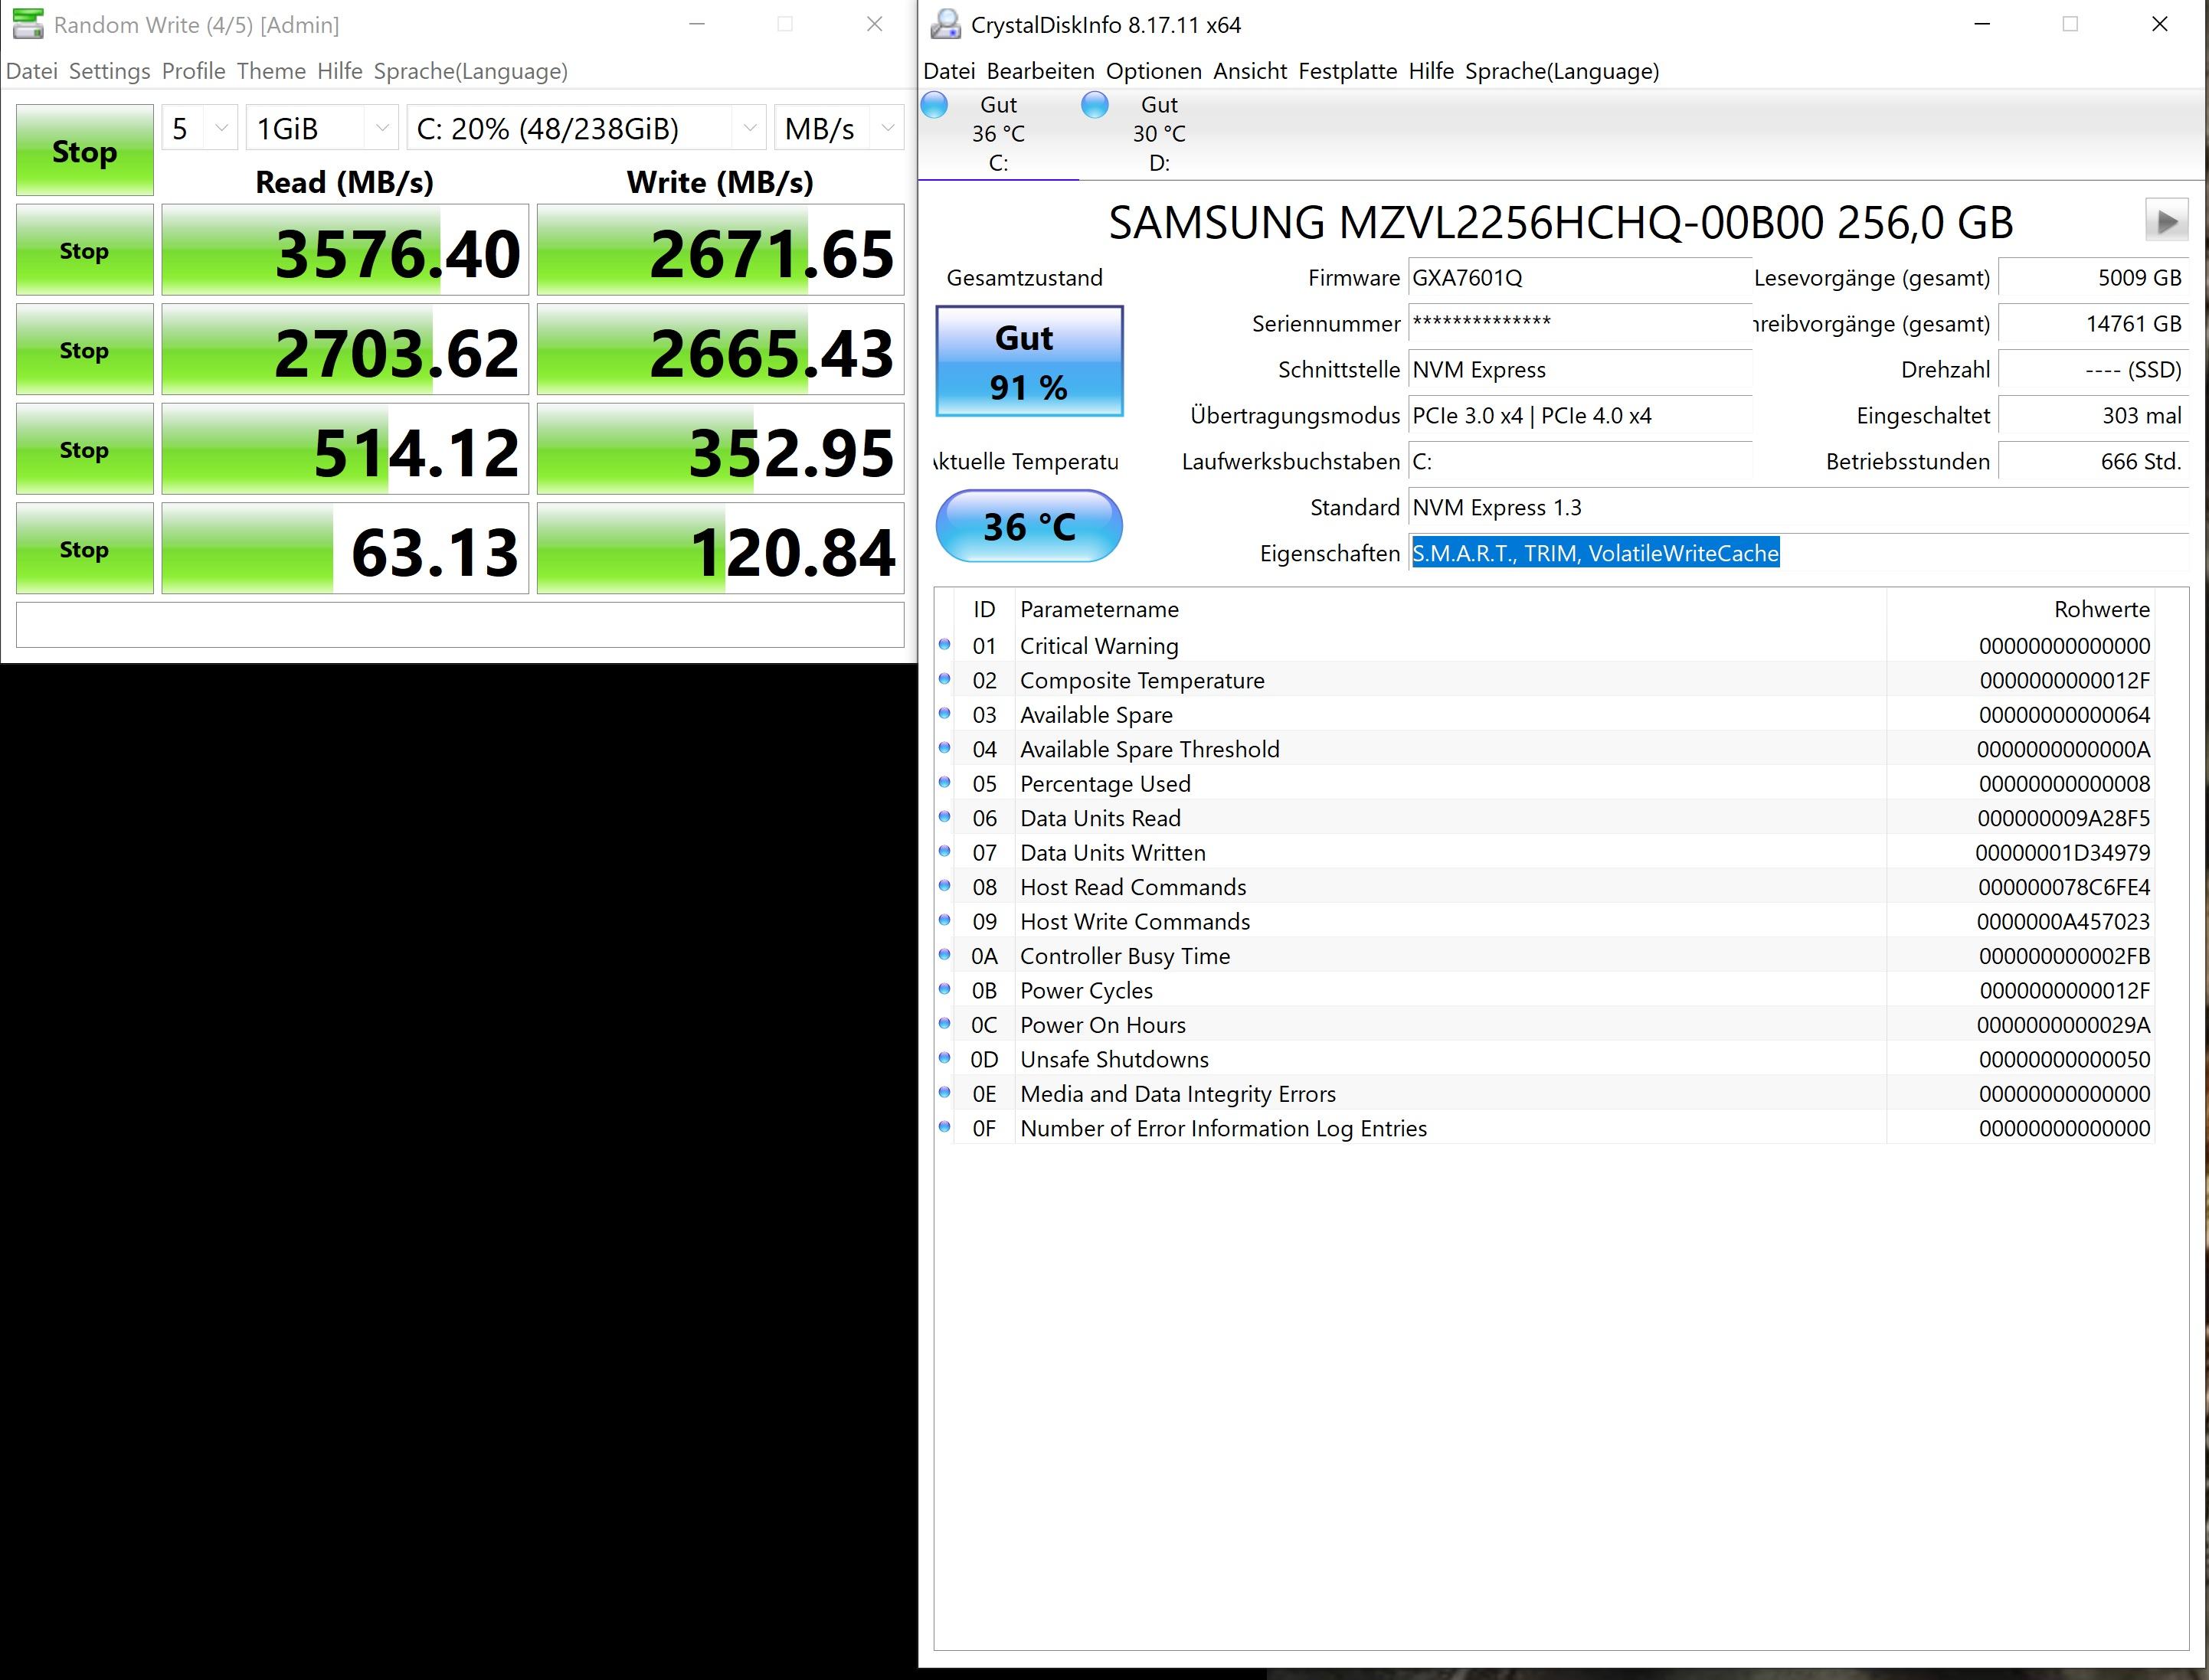The width and height of the screenshot is (2209, 1680).
Task: Click the Übertragungsmodus field PCIe 3.0 x4
Action: click(1580, 416)
